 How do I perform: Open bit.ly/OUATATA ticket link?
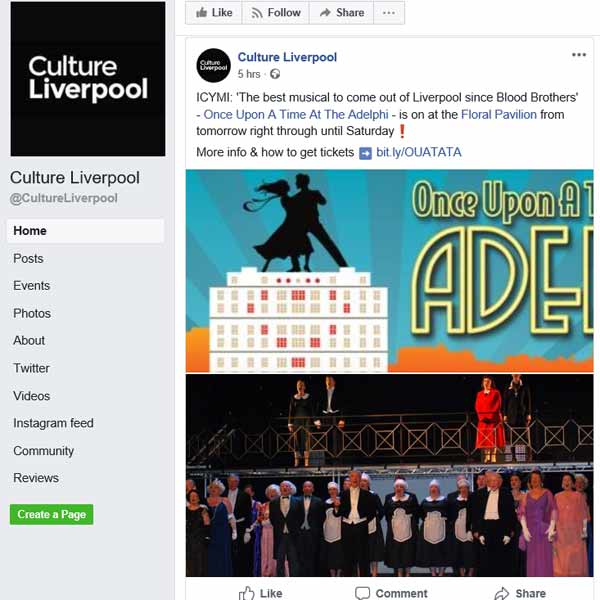[419, 152]
